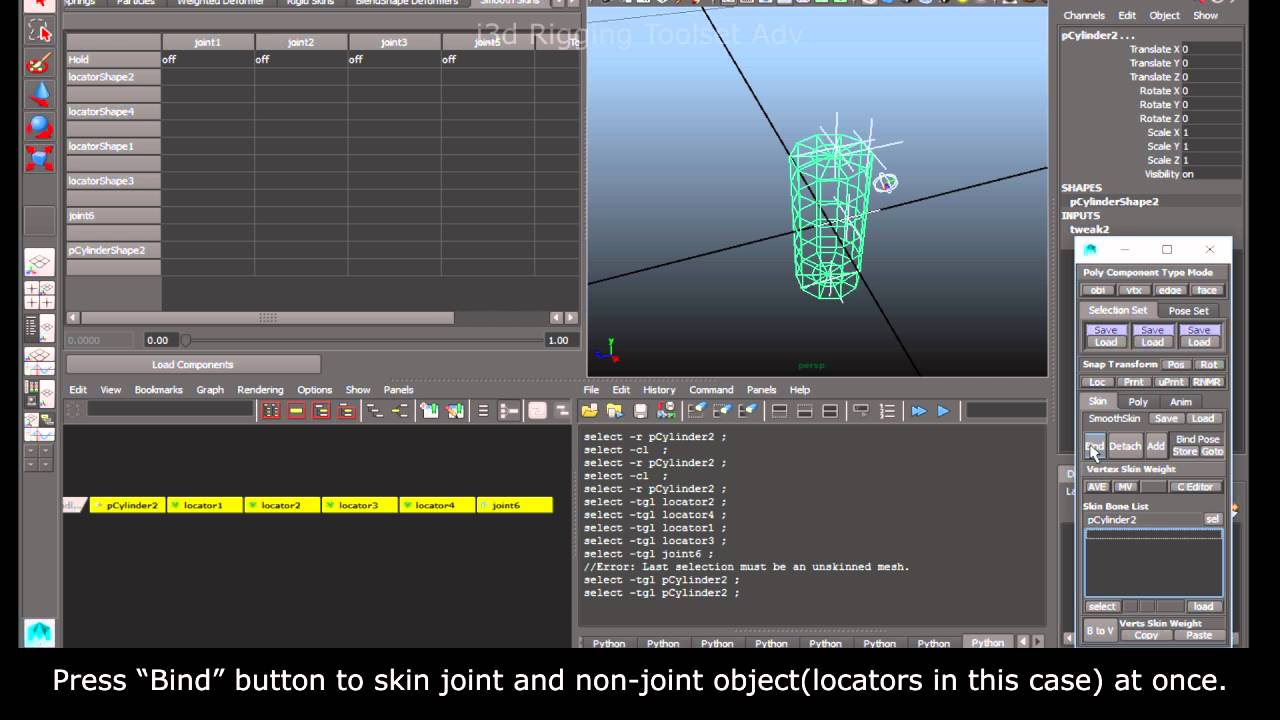Switch to the Pose Set tab
1280x720 pixels.
pyautogui.click(x=1188, y=310)
